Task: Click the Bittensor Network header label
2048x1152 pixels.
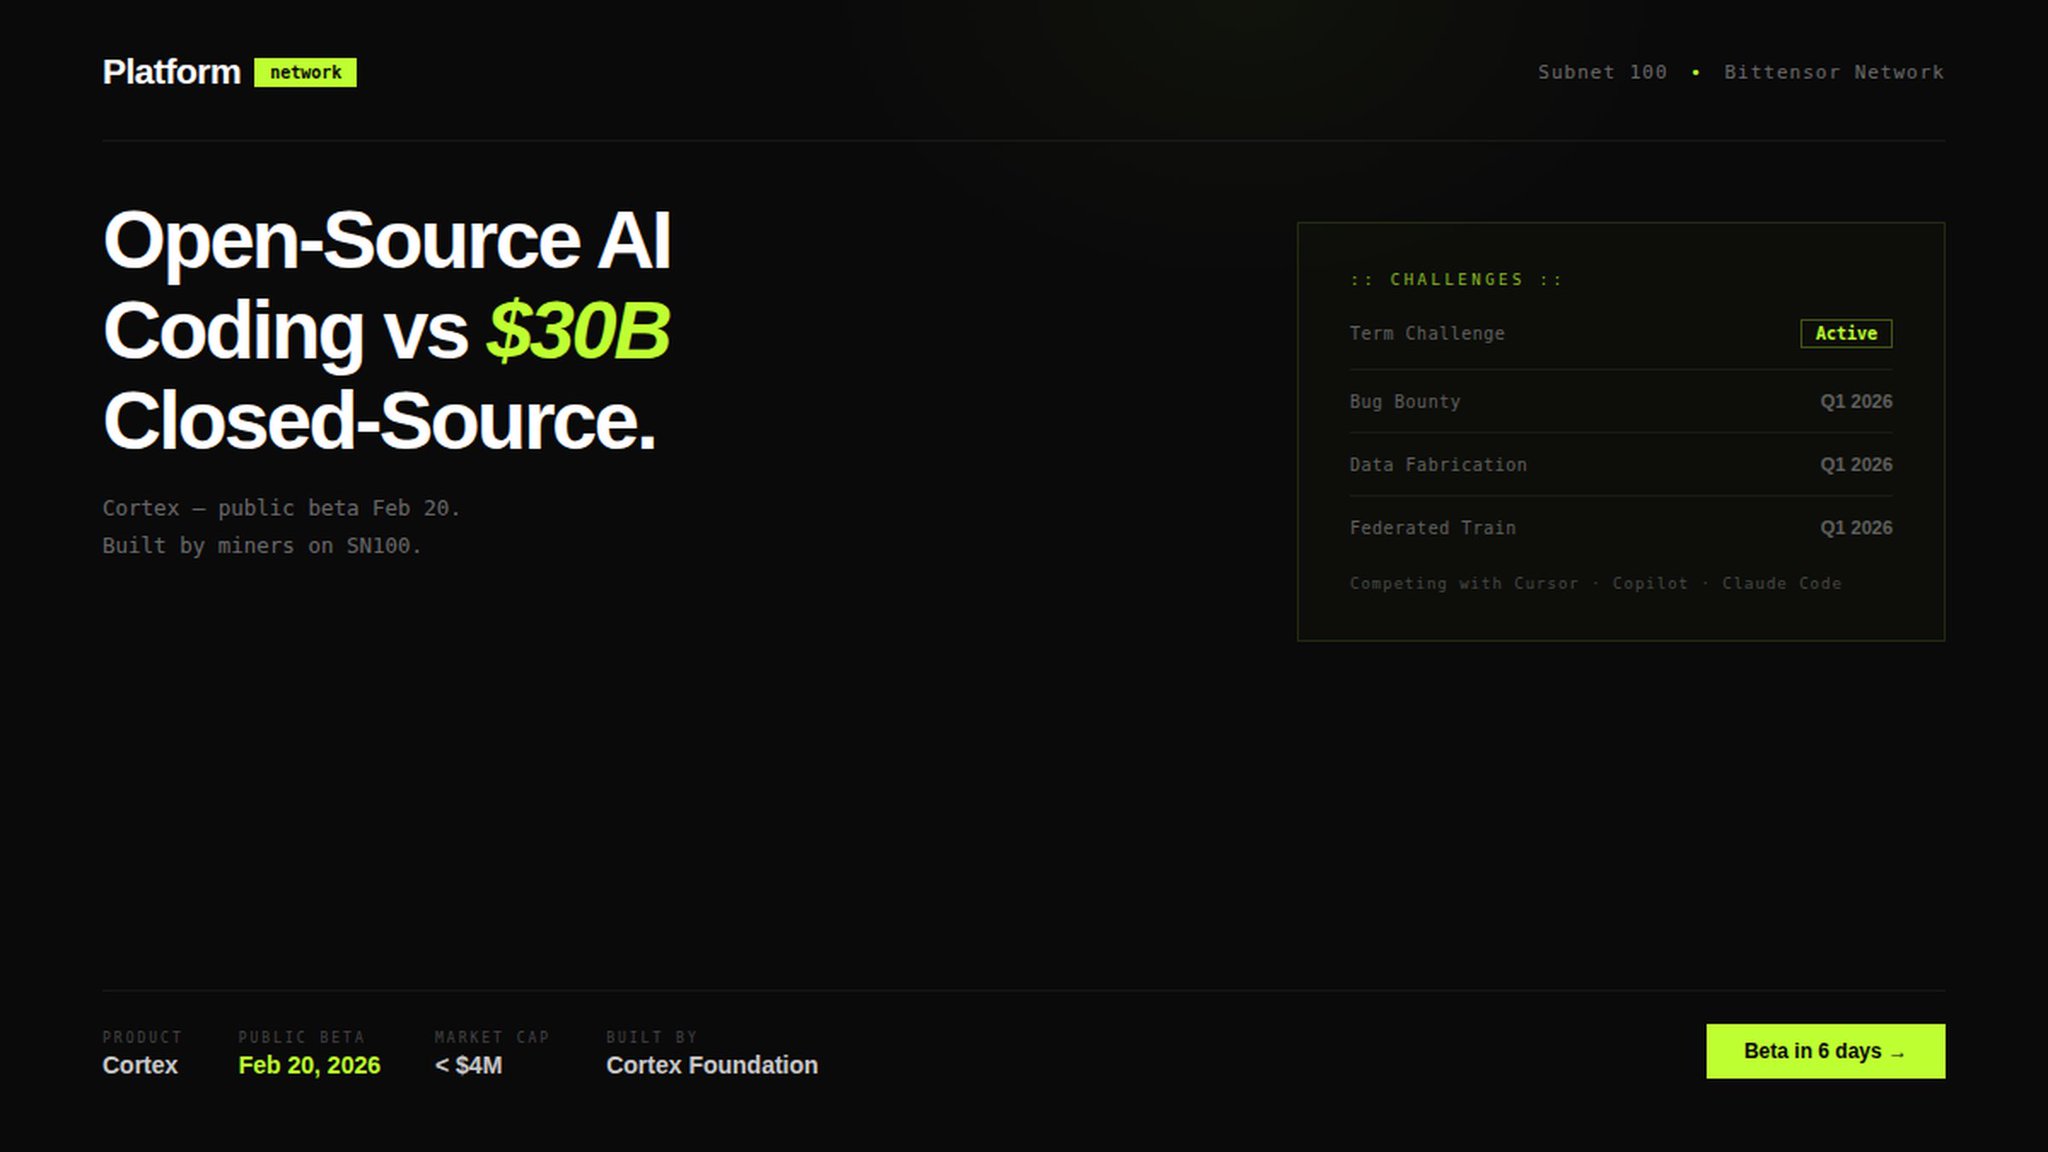Action: [1833, 72]
